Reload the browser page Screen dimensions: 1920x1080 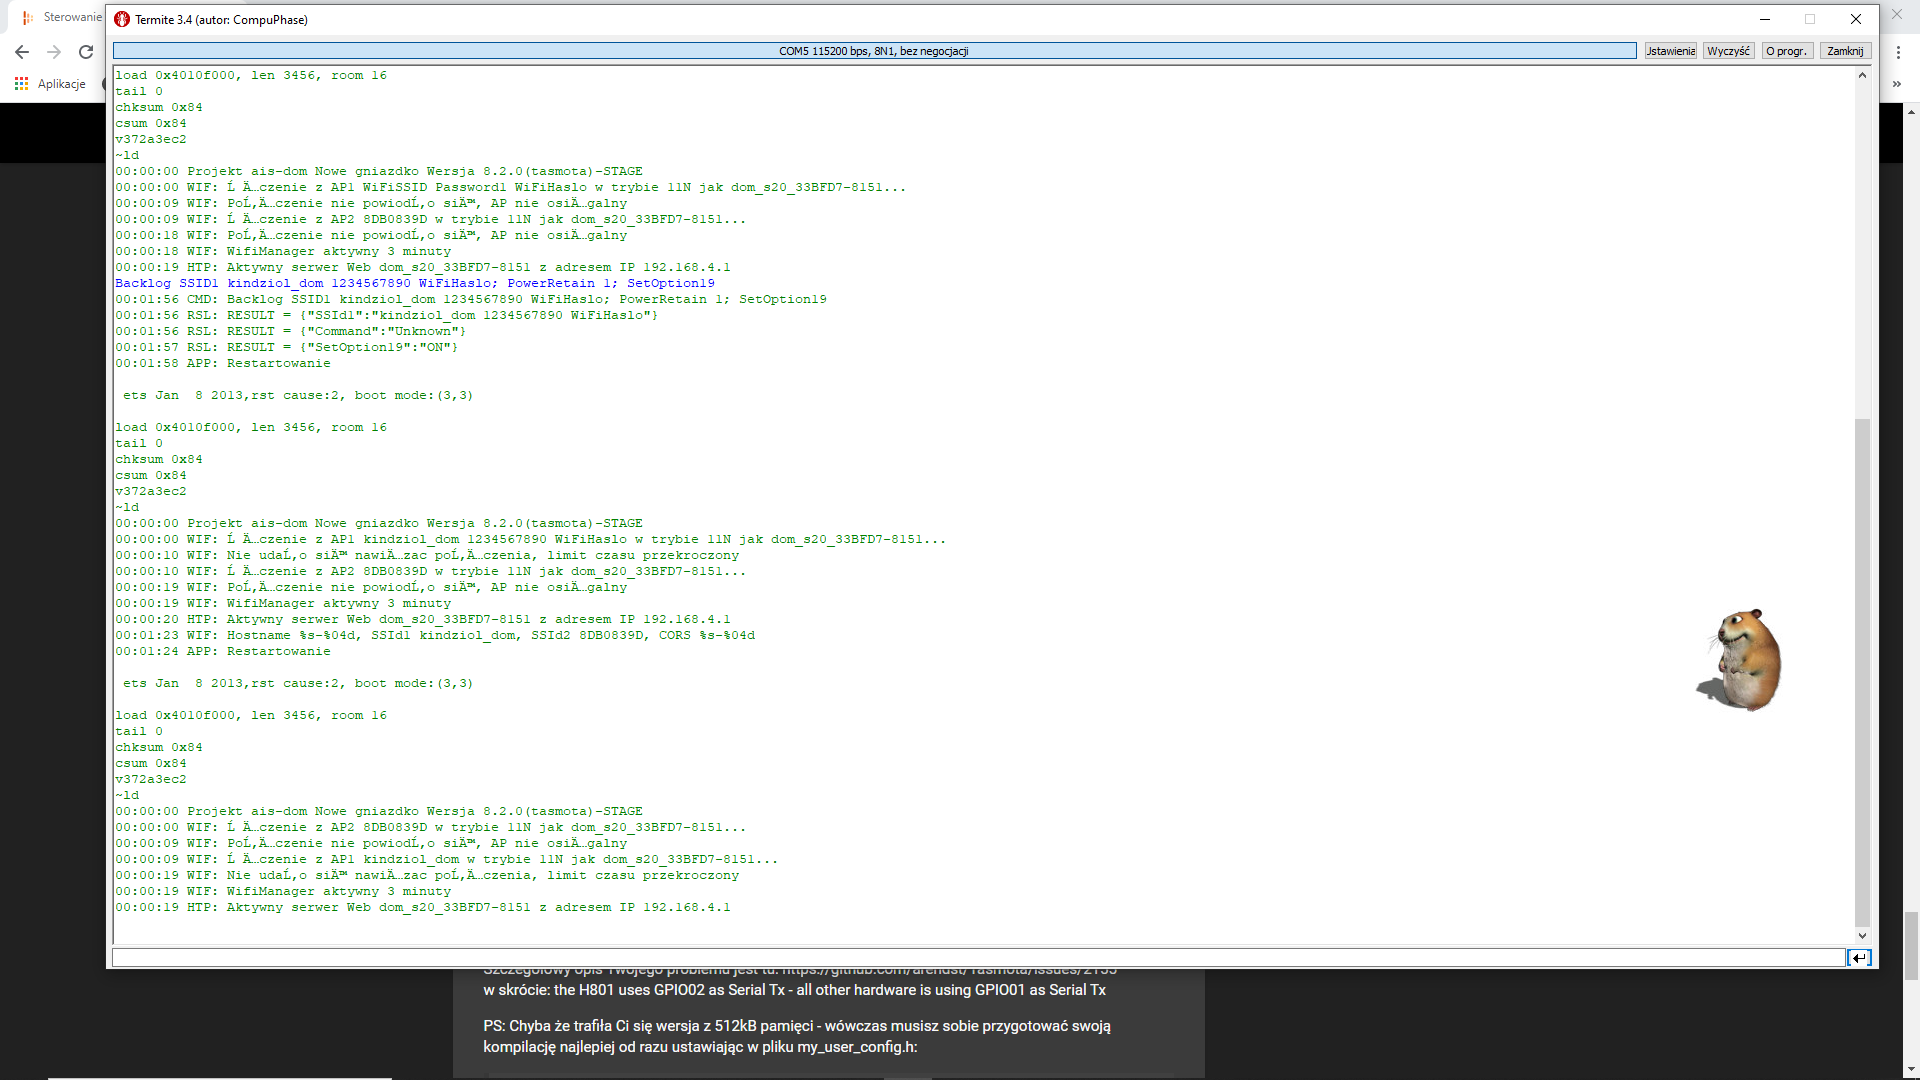click(86, 52)
